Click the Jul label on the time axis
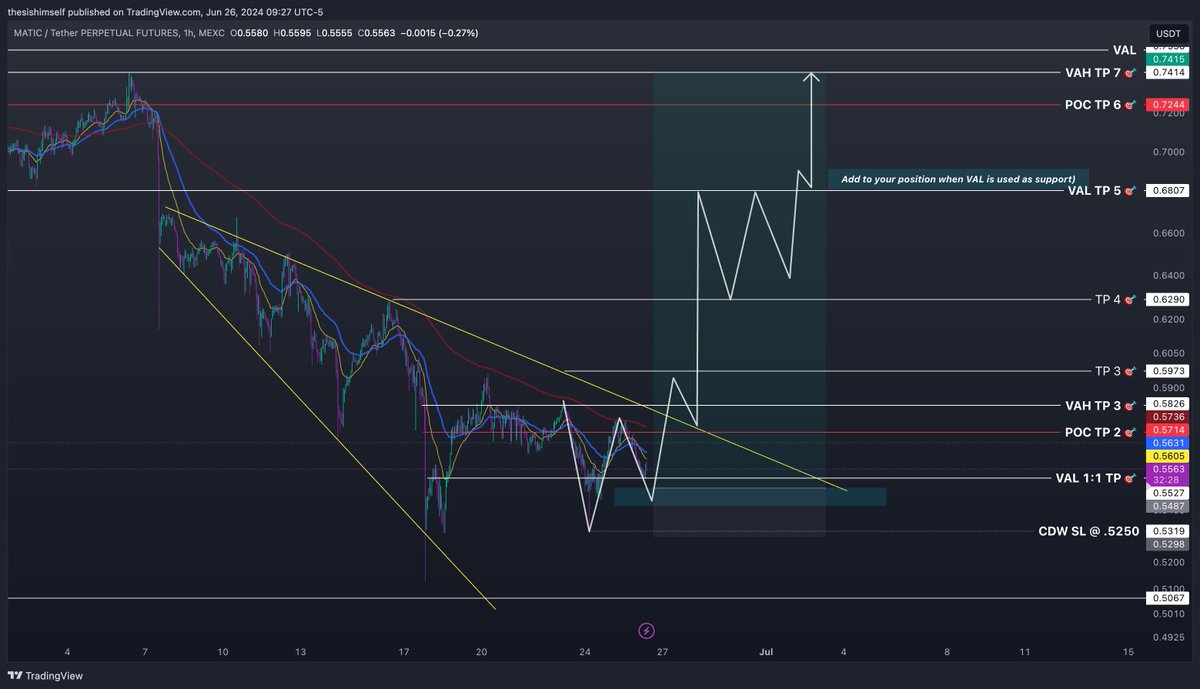This screenshot has height=689, width=1200. (767, 651)
